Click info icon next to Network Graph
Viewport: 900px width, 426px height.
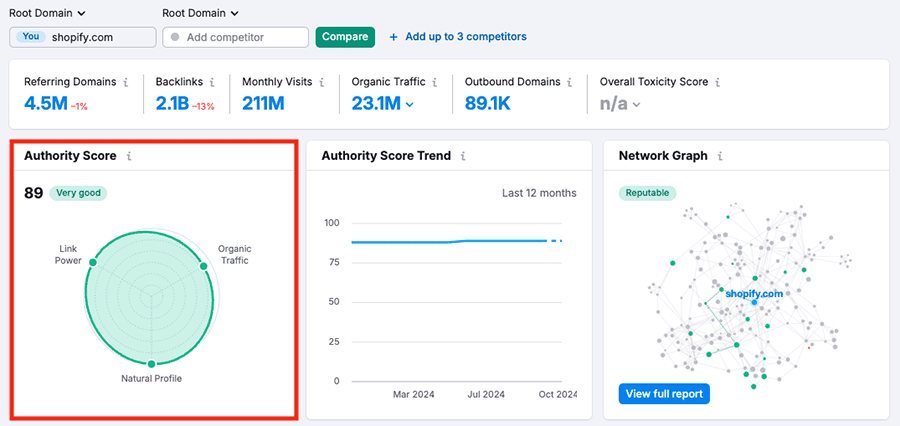(x=720, y=156)
